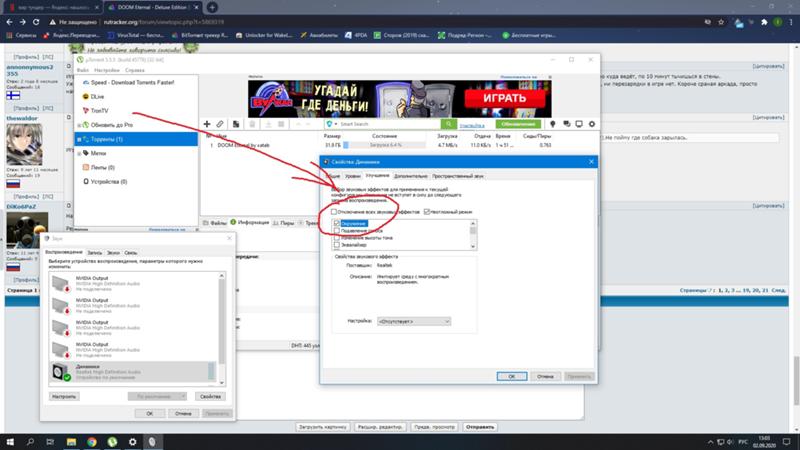Viewport: 800px width, 450px height.
Task: Click the uTorrent chat bubbles icon
Action: pyautogui.click(x=566, y=124)
